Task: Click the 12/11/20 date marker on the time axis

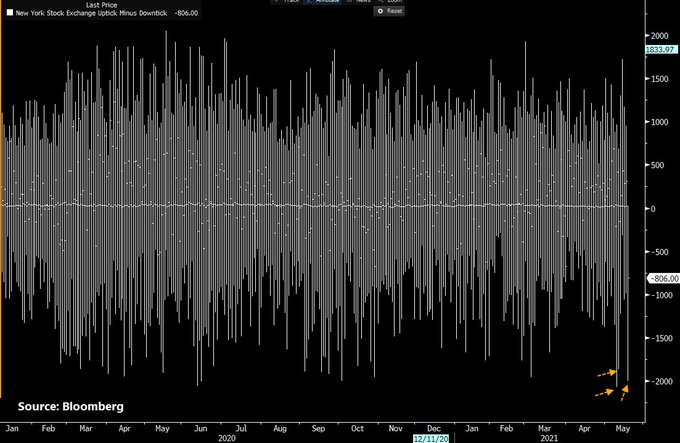Action: tap(431, 438)
